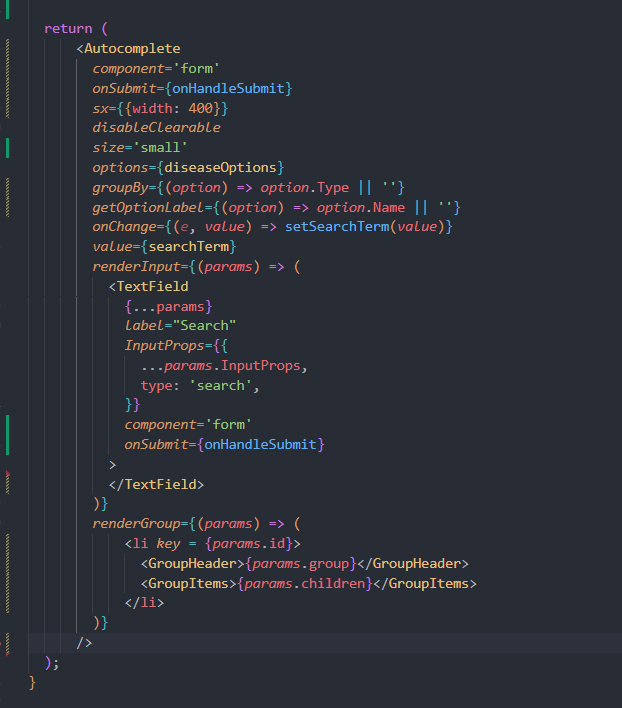
Task: Select the 'search' string after type:
Action: [220, 386]
